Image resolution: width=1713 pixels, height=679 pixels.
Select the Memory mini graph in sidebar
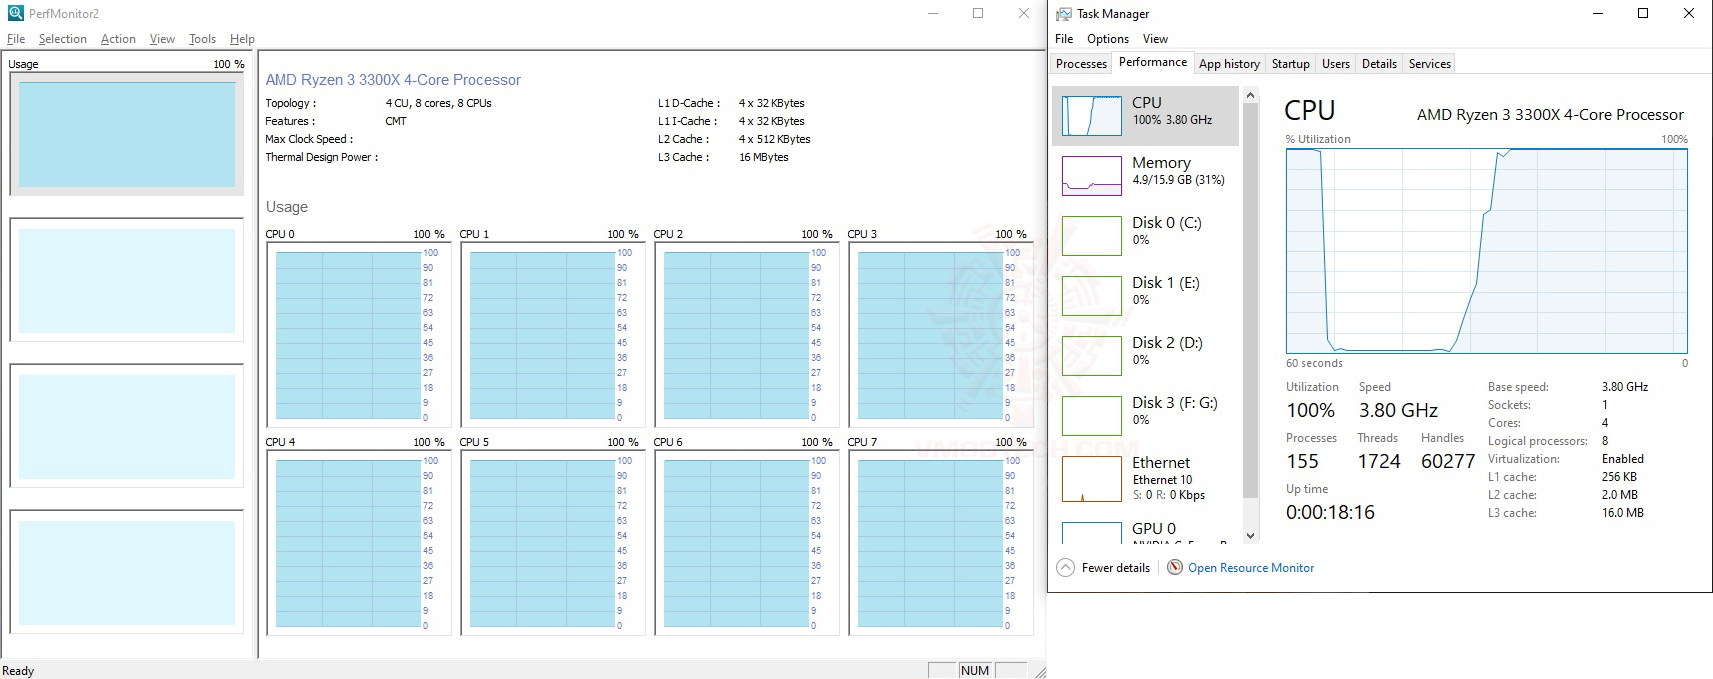(1091, 176)
